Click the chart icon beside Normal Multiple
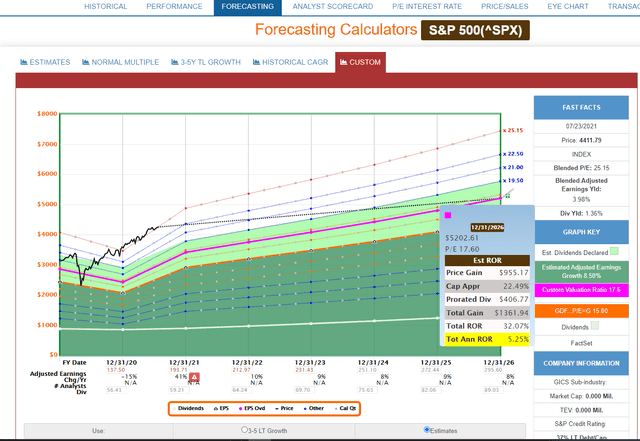Image resolution: width=640 pixels, height=441 pixels. [86, 62]
